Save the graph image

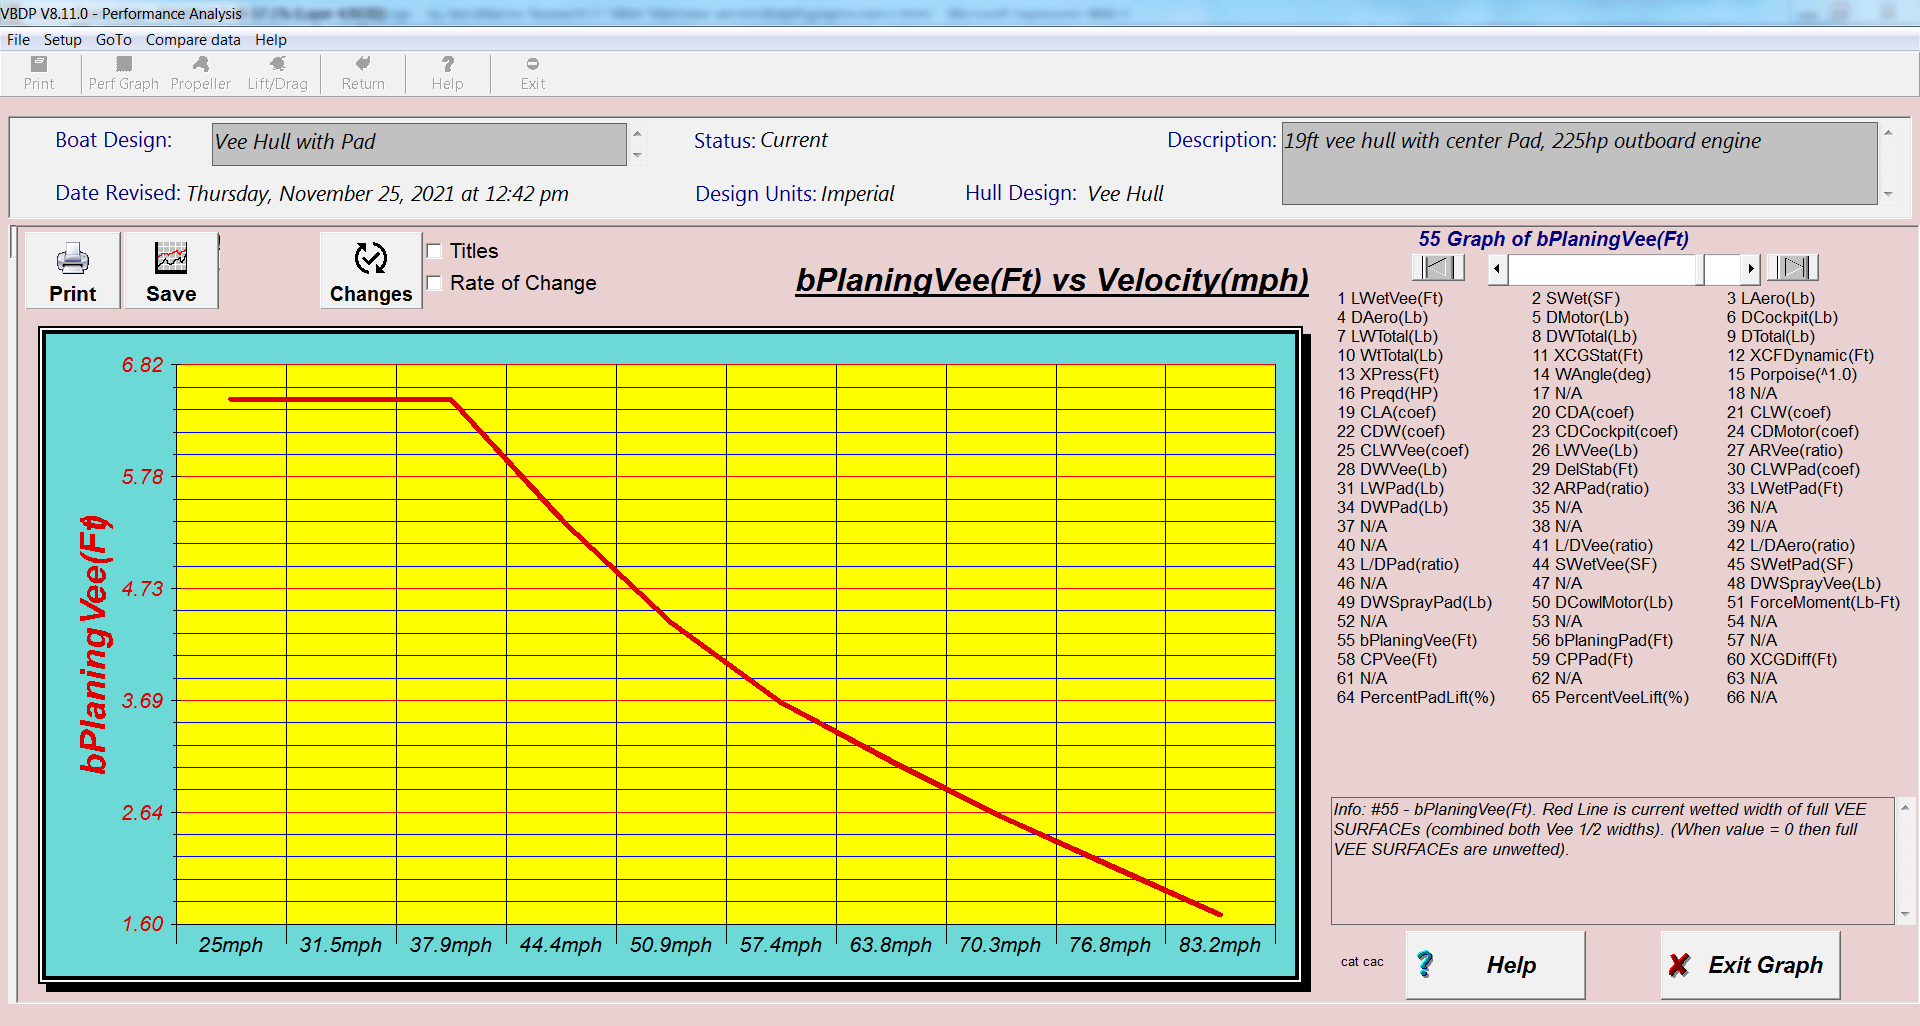point(171,271)
